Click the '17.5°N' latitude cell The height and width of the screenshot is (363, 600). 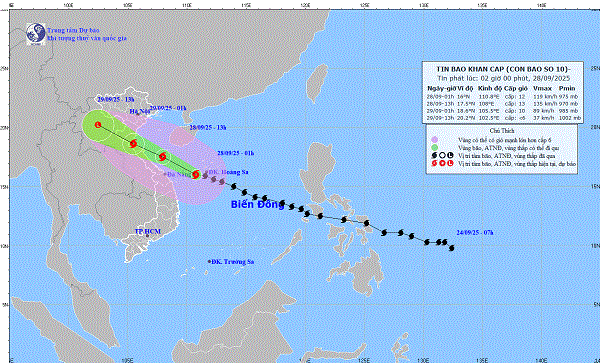(465, 104)
